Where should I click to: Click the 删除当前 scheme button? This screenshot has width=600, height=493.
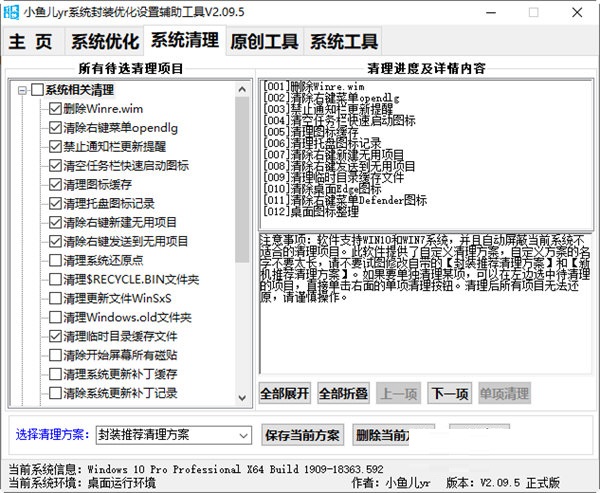tap(381, 435)
